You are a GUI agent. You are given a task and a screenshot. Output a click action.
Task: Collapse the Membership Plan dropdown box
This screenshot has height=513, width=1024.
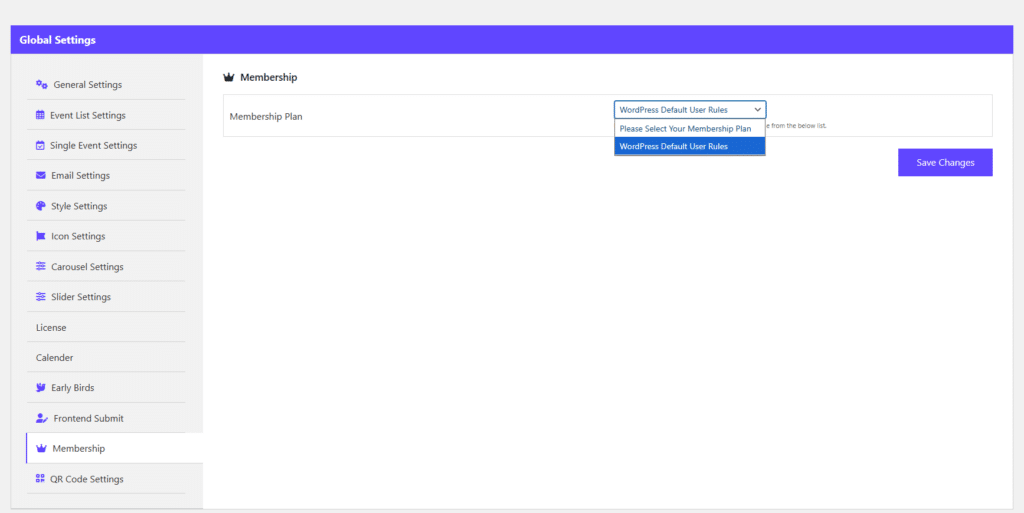click(x=690, y=110)
